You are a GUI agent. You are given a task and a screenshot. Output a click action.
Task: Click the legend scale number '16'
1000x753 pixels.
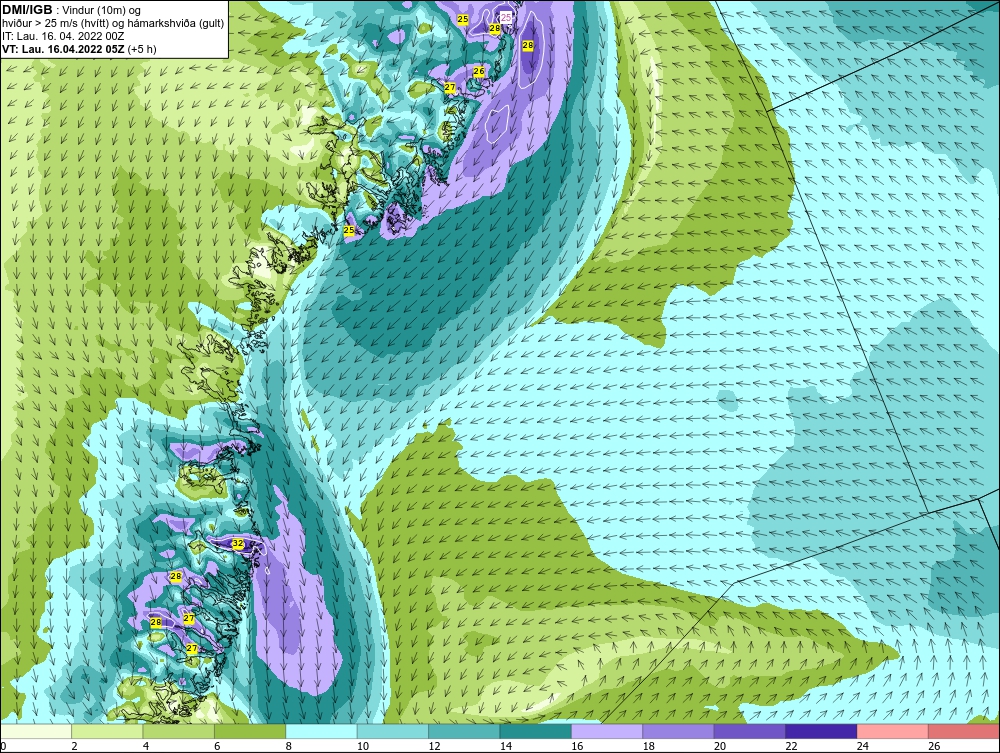coord(577,746)
